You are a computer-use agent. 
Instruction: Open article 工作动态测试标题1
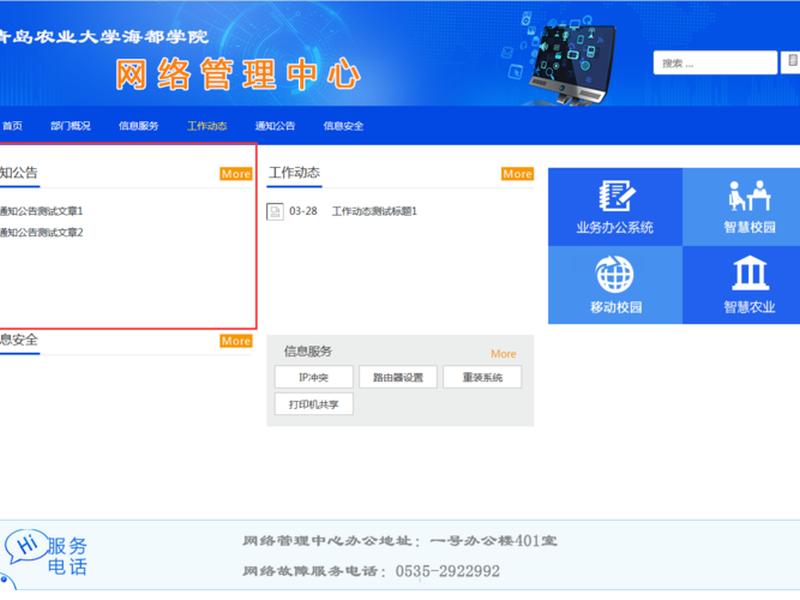[374, 211]
